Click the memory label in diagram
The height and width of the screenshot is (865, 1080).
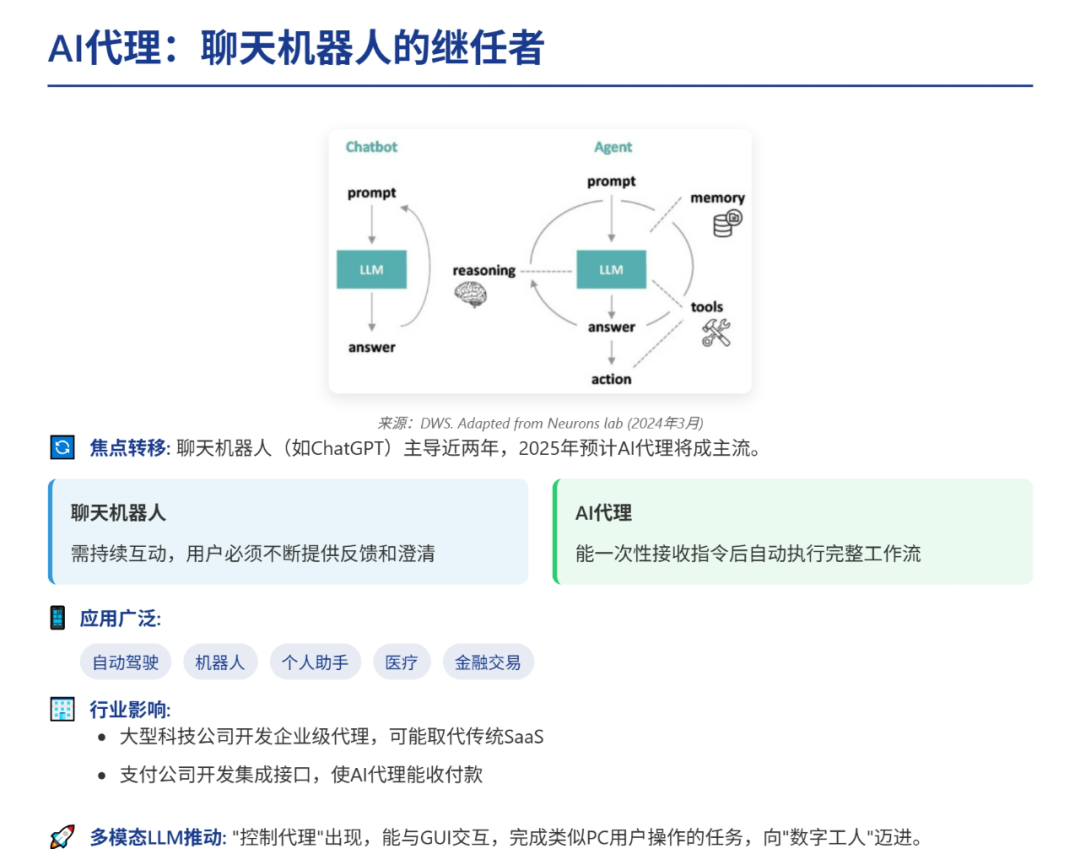717,198
